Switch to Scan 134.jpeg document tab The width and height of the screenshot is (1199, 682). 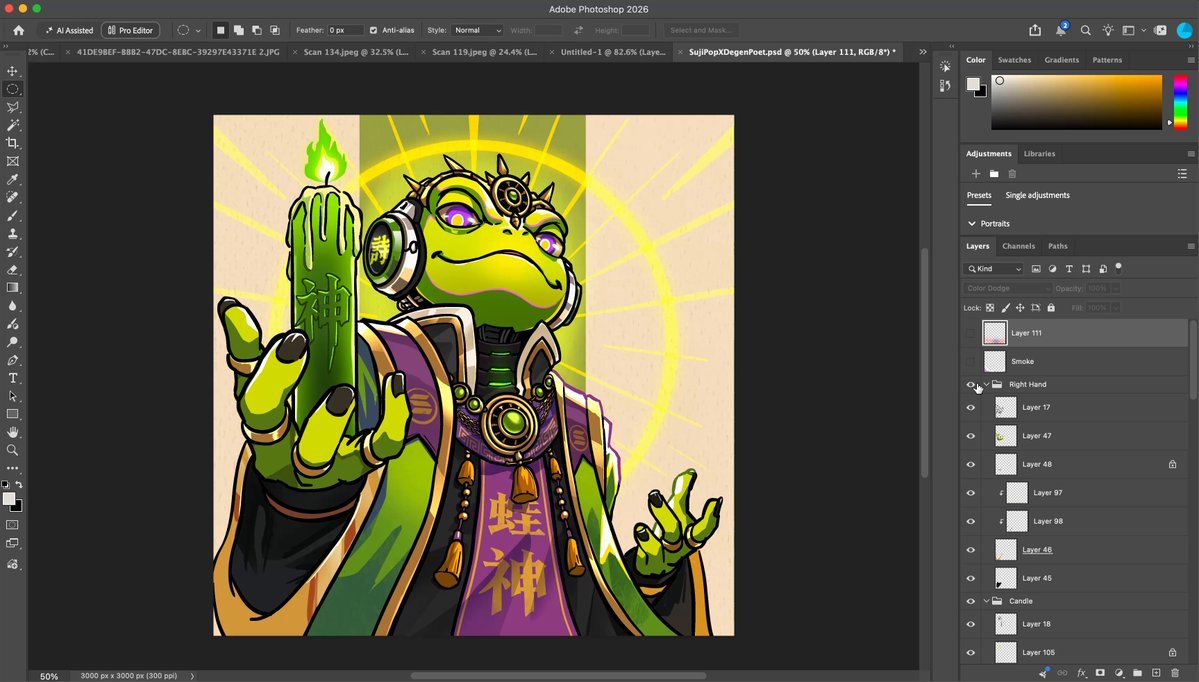(x=356, y=52)
